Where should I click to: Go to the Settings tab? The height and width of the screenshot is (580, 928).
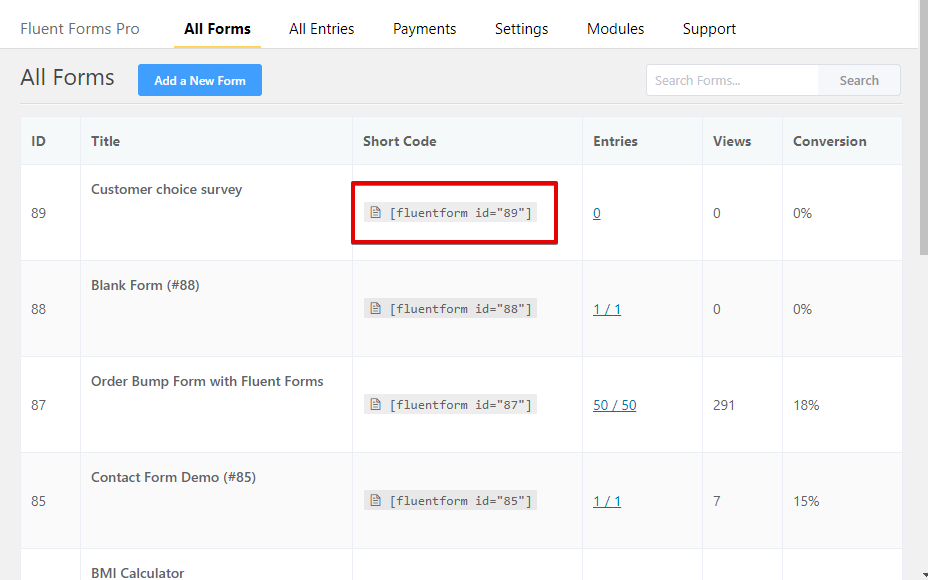pos(521,28)
